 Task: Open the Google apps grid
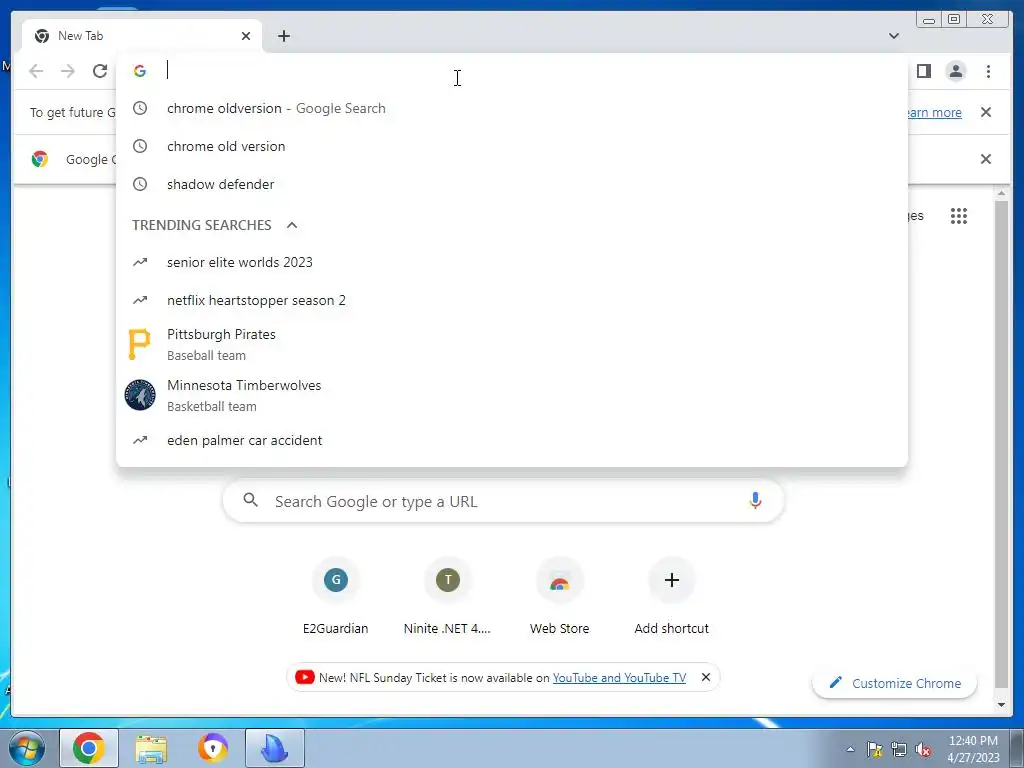point(958,216)
